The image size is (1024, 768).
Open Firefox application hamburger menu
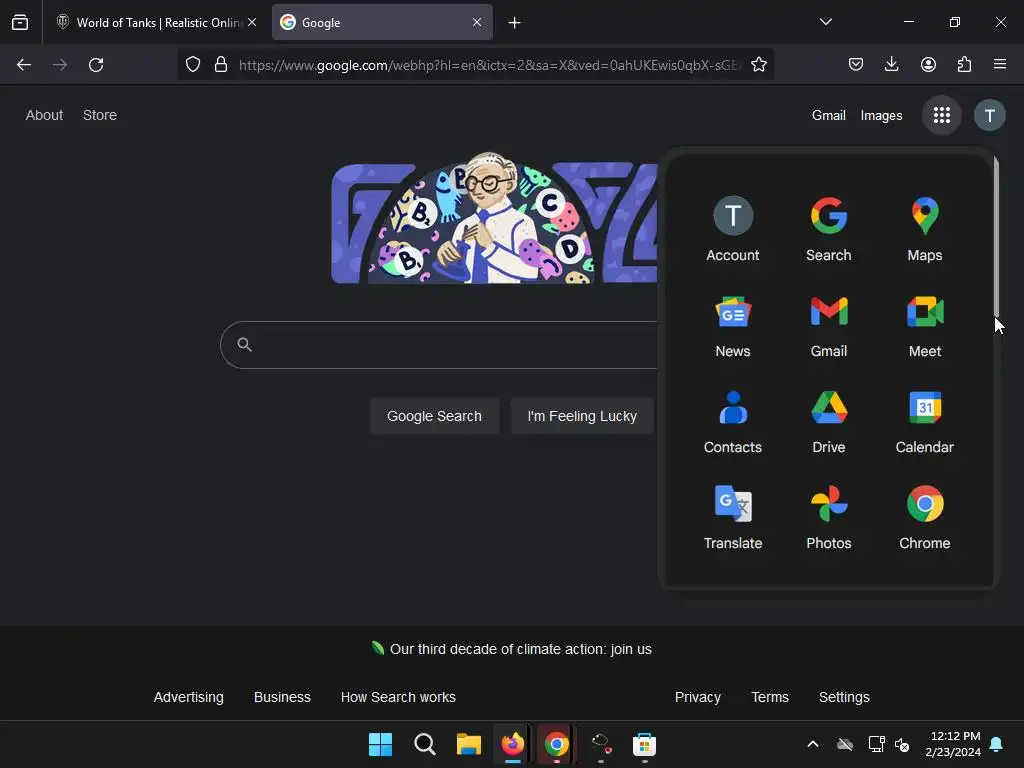1000,65
